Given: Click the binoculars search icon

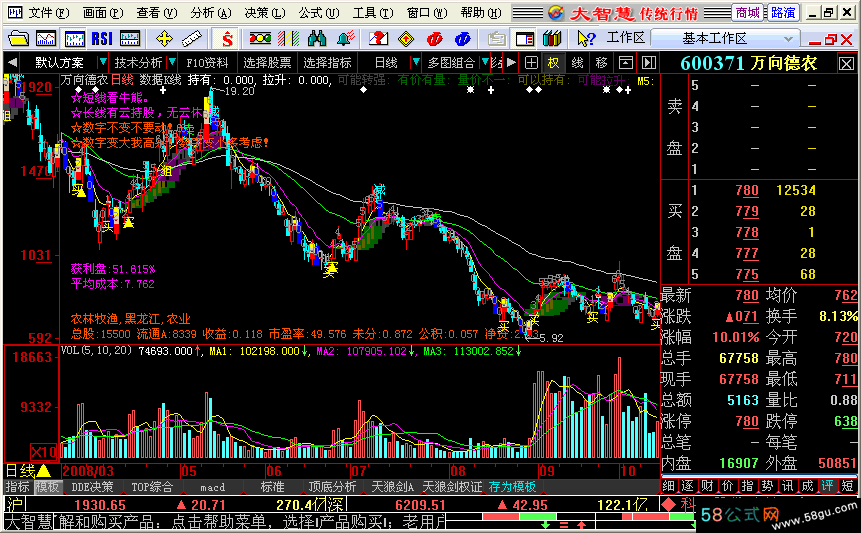Looking at the screenshot, I should click(317, 38).
